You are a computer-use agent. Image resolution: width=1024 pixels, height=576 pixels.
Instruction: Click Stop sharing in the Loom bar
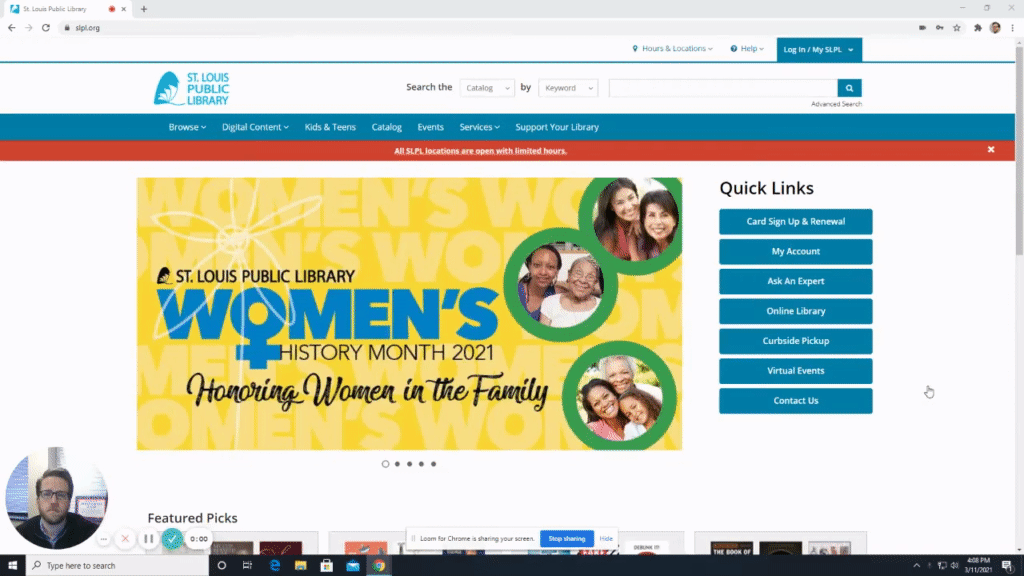point(567,539)
